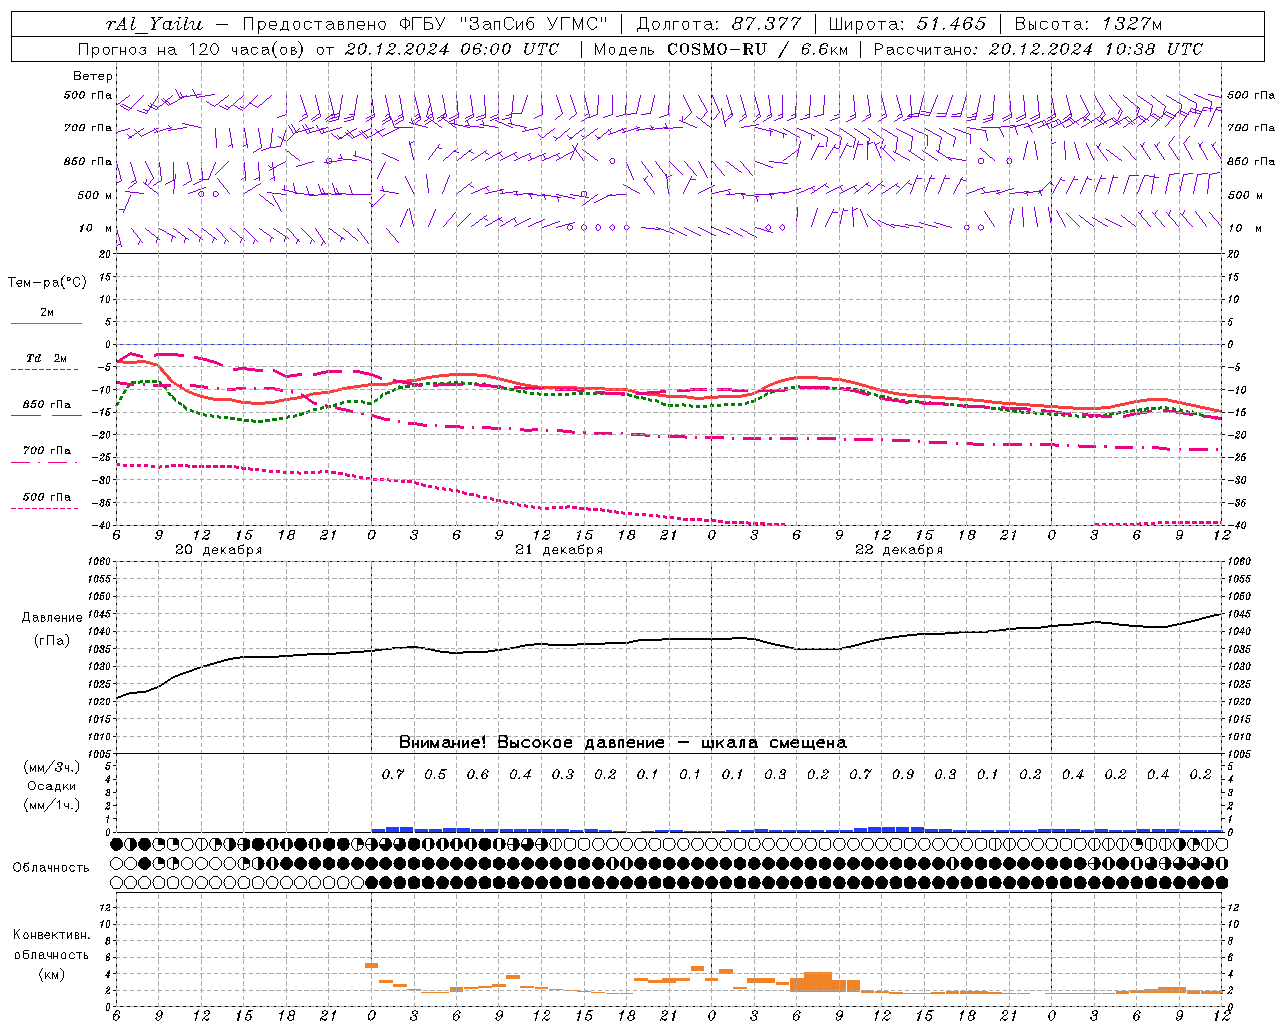The width and height of the screenshot is (1280, 1024).
Task: Click the 20 декабря date label
Action: 218,550
